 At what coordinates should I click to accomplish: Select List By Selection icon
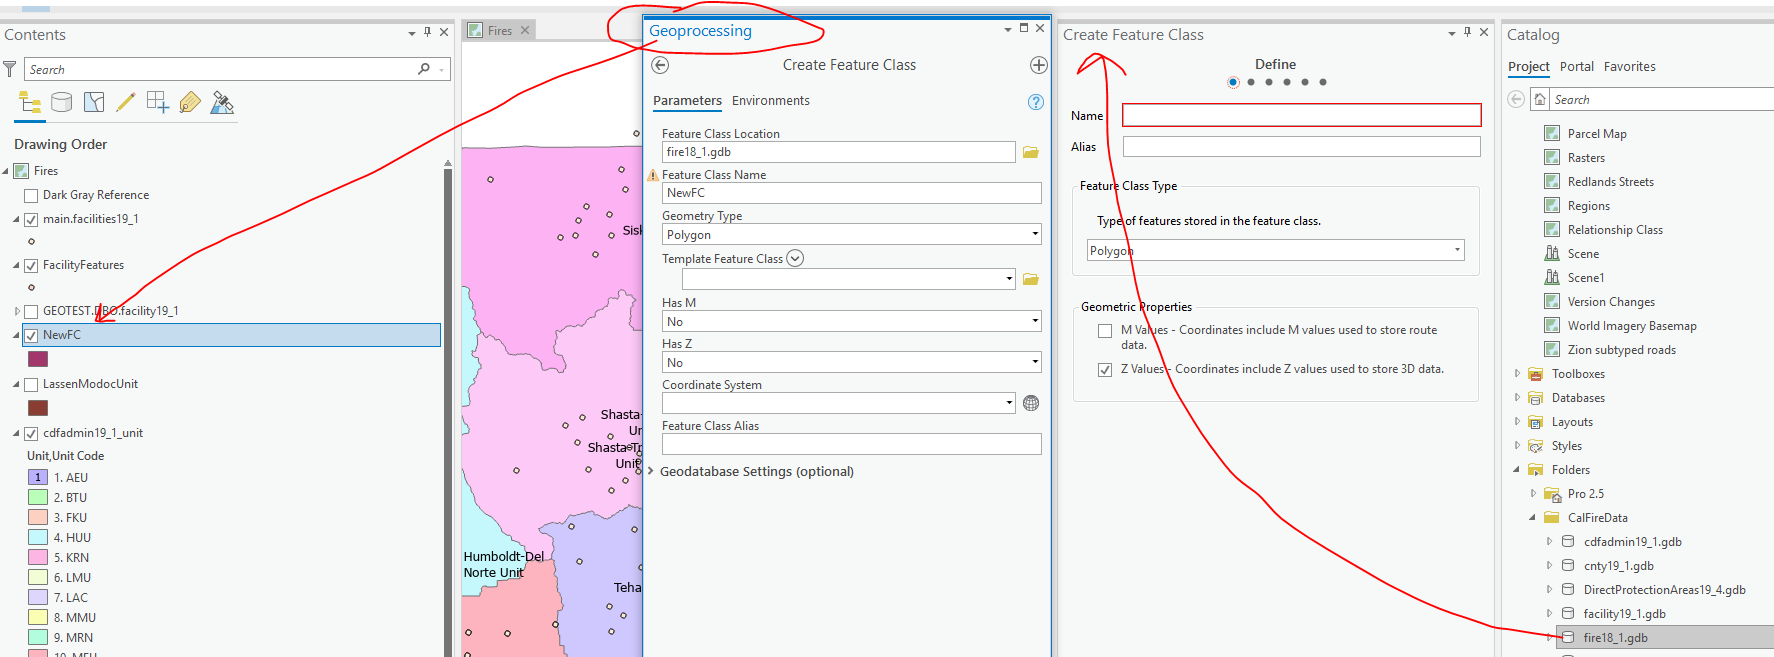click(x=94, y=102)
